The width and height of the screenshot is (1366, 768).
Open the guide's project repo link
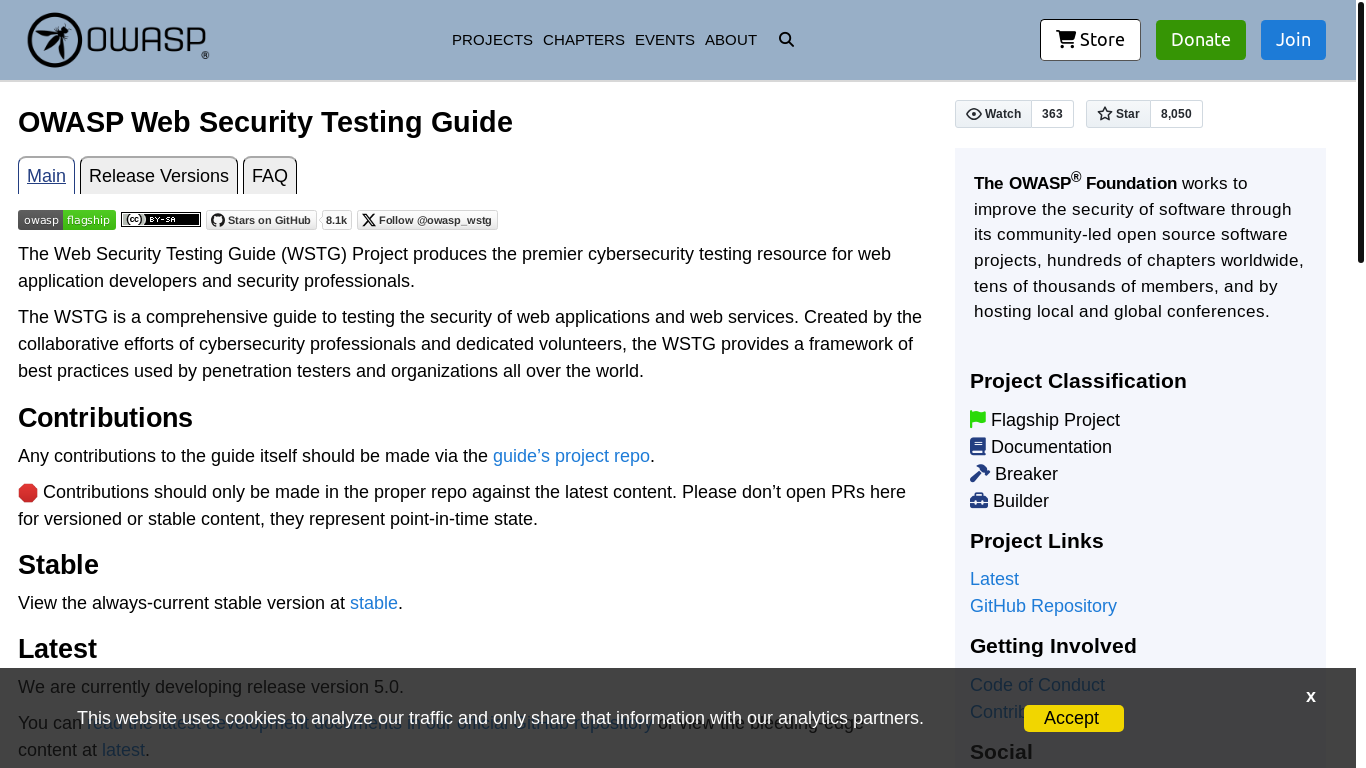(571, 456)
